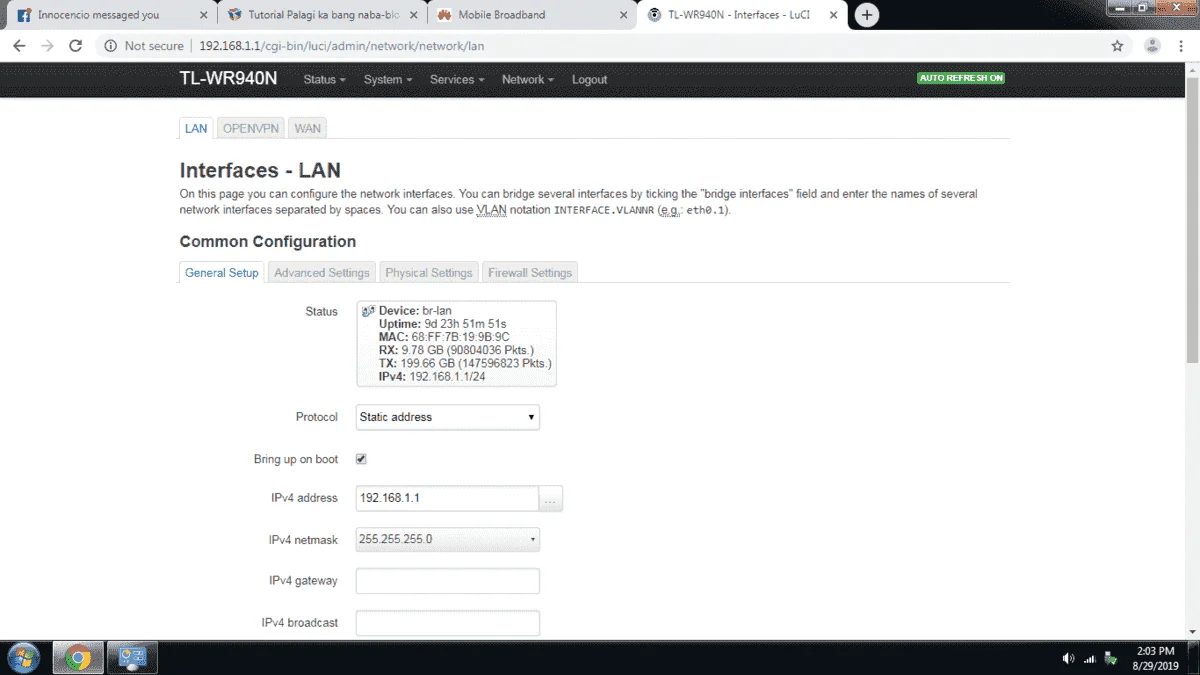Click the RX 9.78 GB status line

(x=457, y=350)
